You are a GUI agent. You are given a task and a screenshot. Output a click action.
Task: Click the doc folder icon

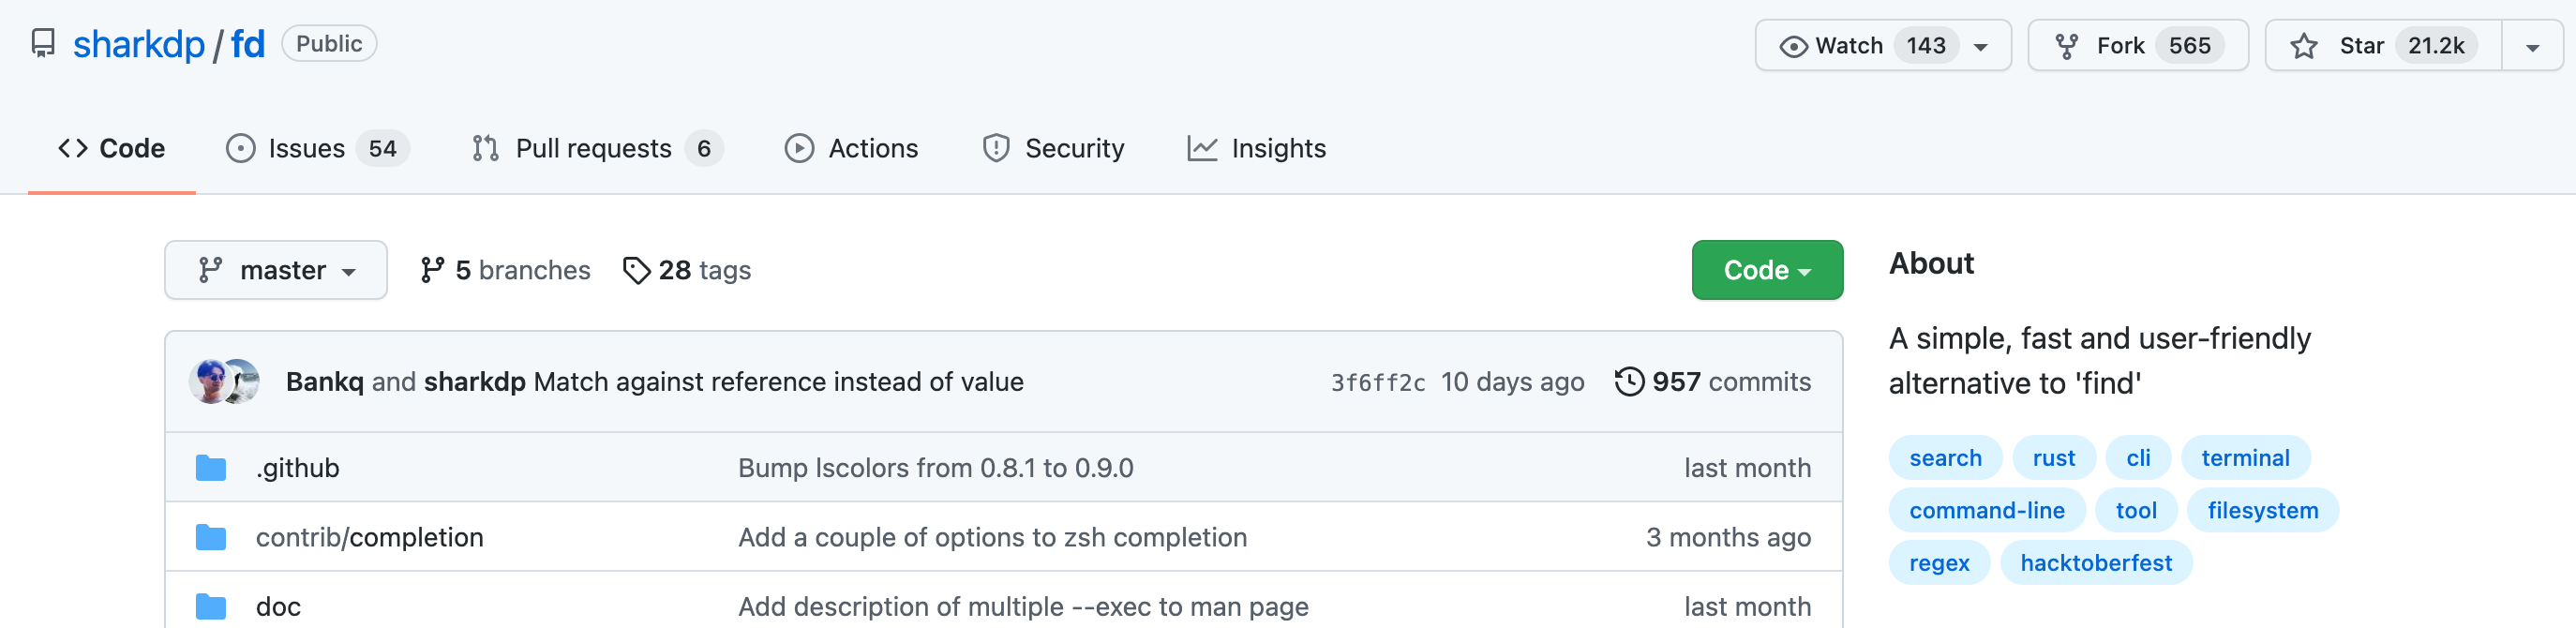click(211, 606)
